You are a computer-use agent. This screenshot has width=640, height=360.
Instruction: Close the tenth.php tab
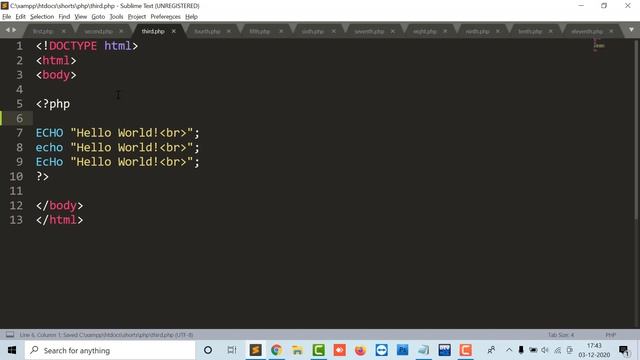[x=551, y=31]
